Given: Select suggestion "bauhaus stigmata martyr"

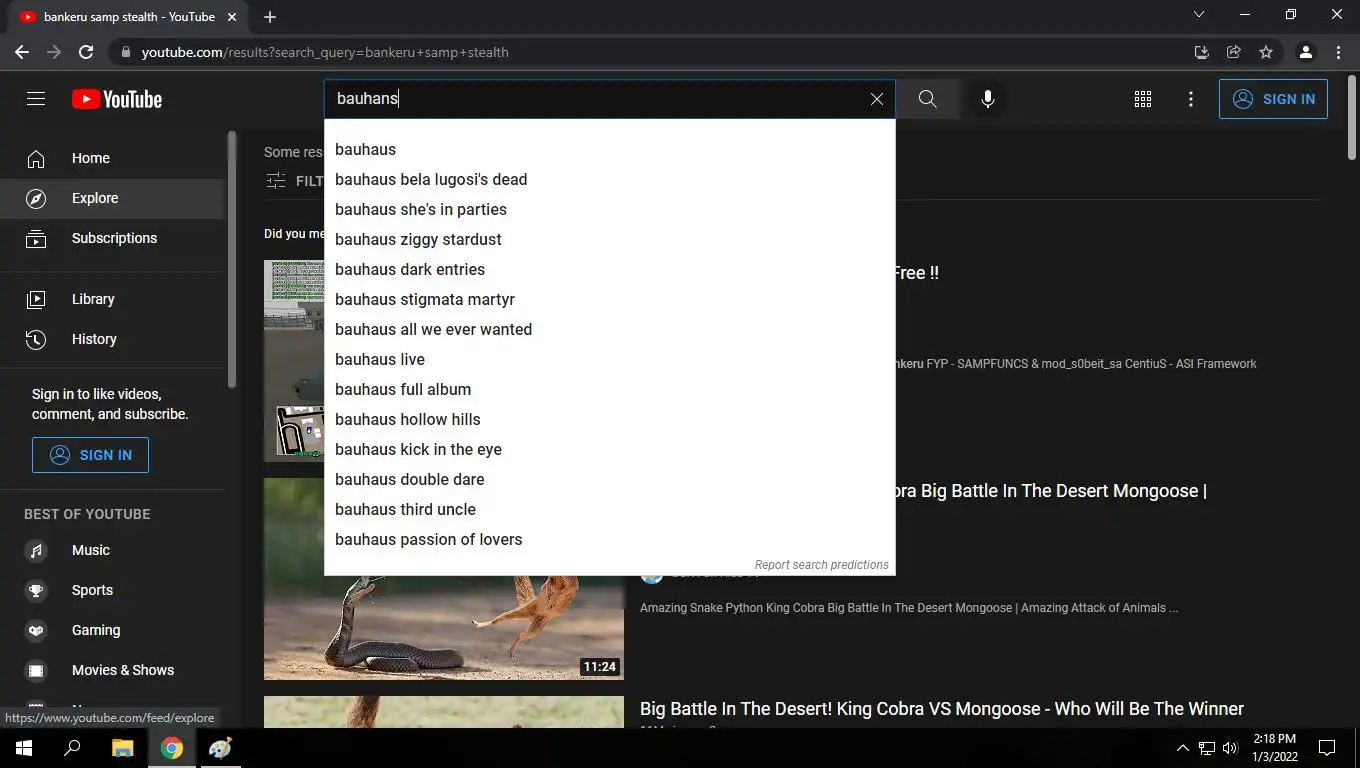Looking at the screenshot, I should (610, 299).
